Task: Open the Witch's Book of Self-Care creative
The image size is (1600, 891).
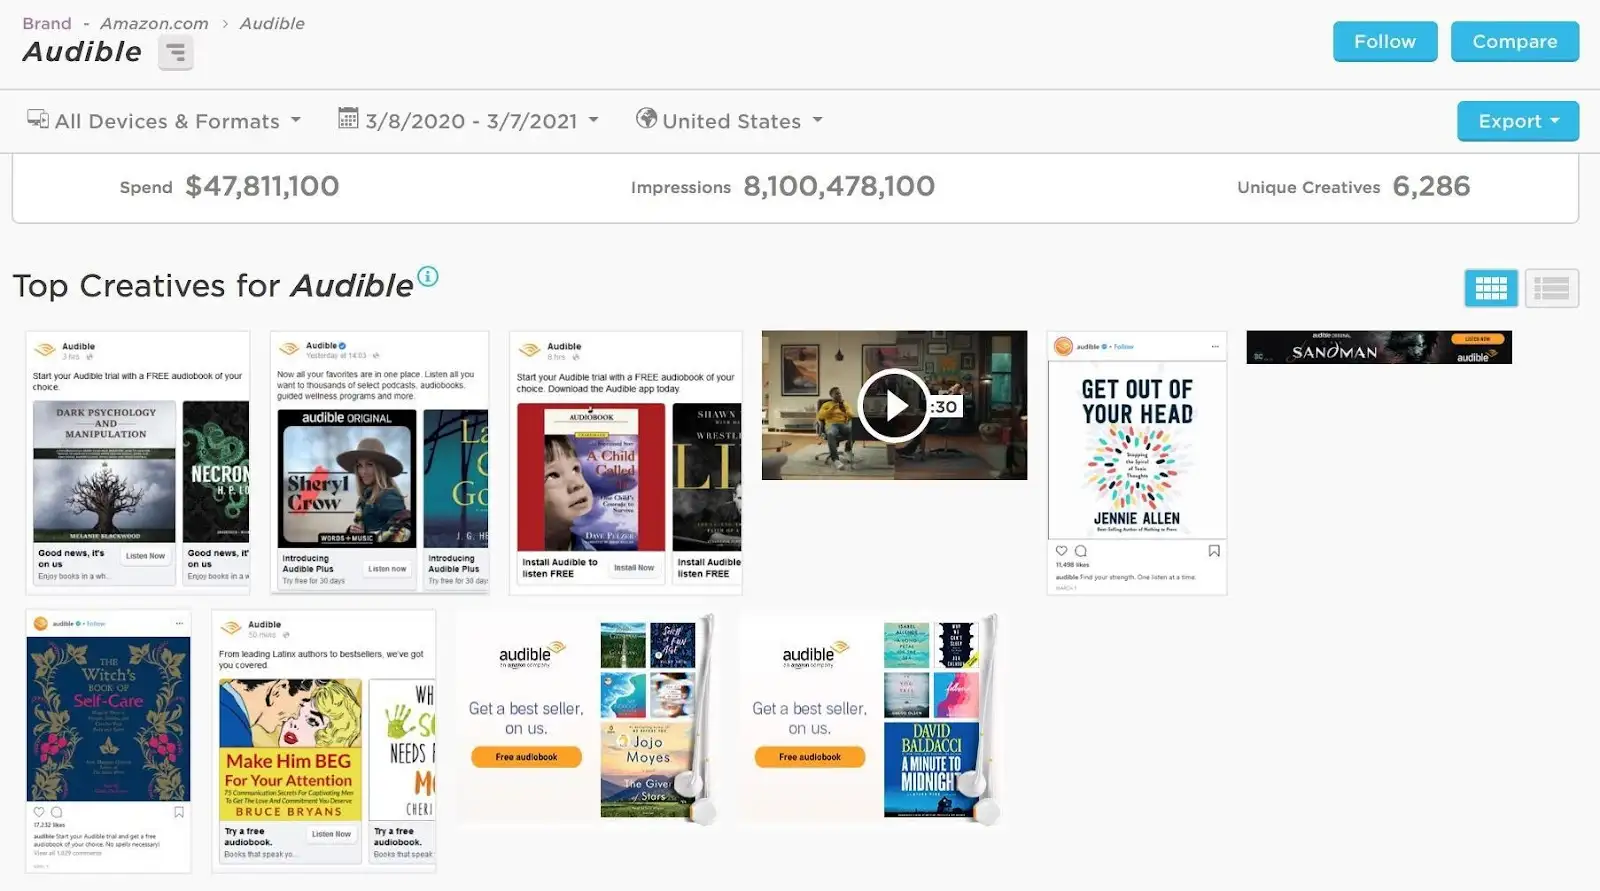Action: 108,741
